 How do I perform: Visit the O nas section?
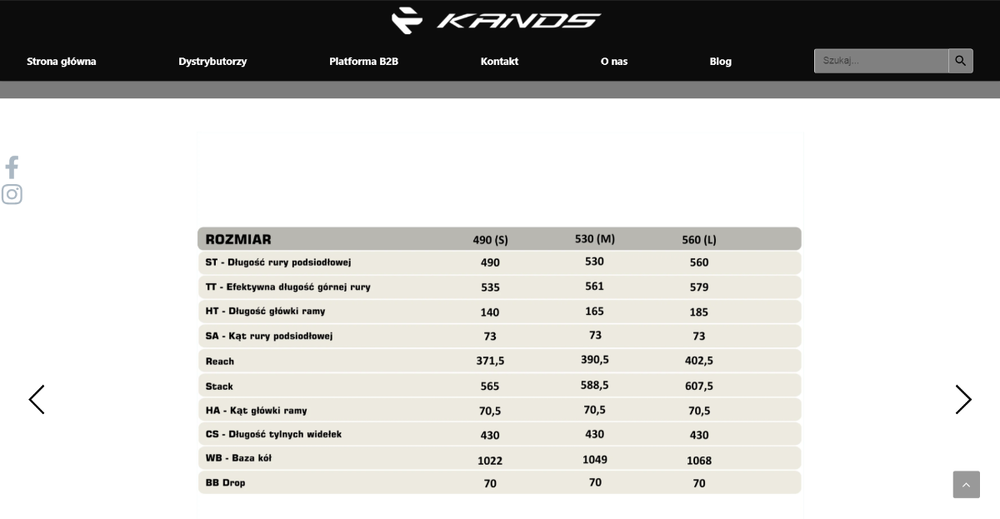(614, 61)
